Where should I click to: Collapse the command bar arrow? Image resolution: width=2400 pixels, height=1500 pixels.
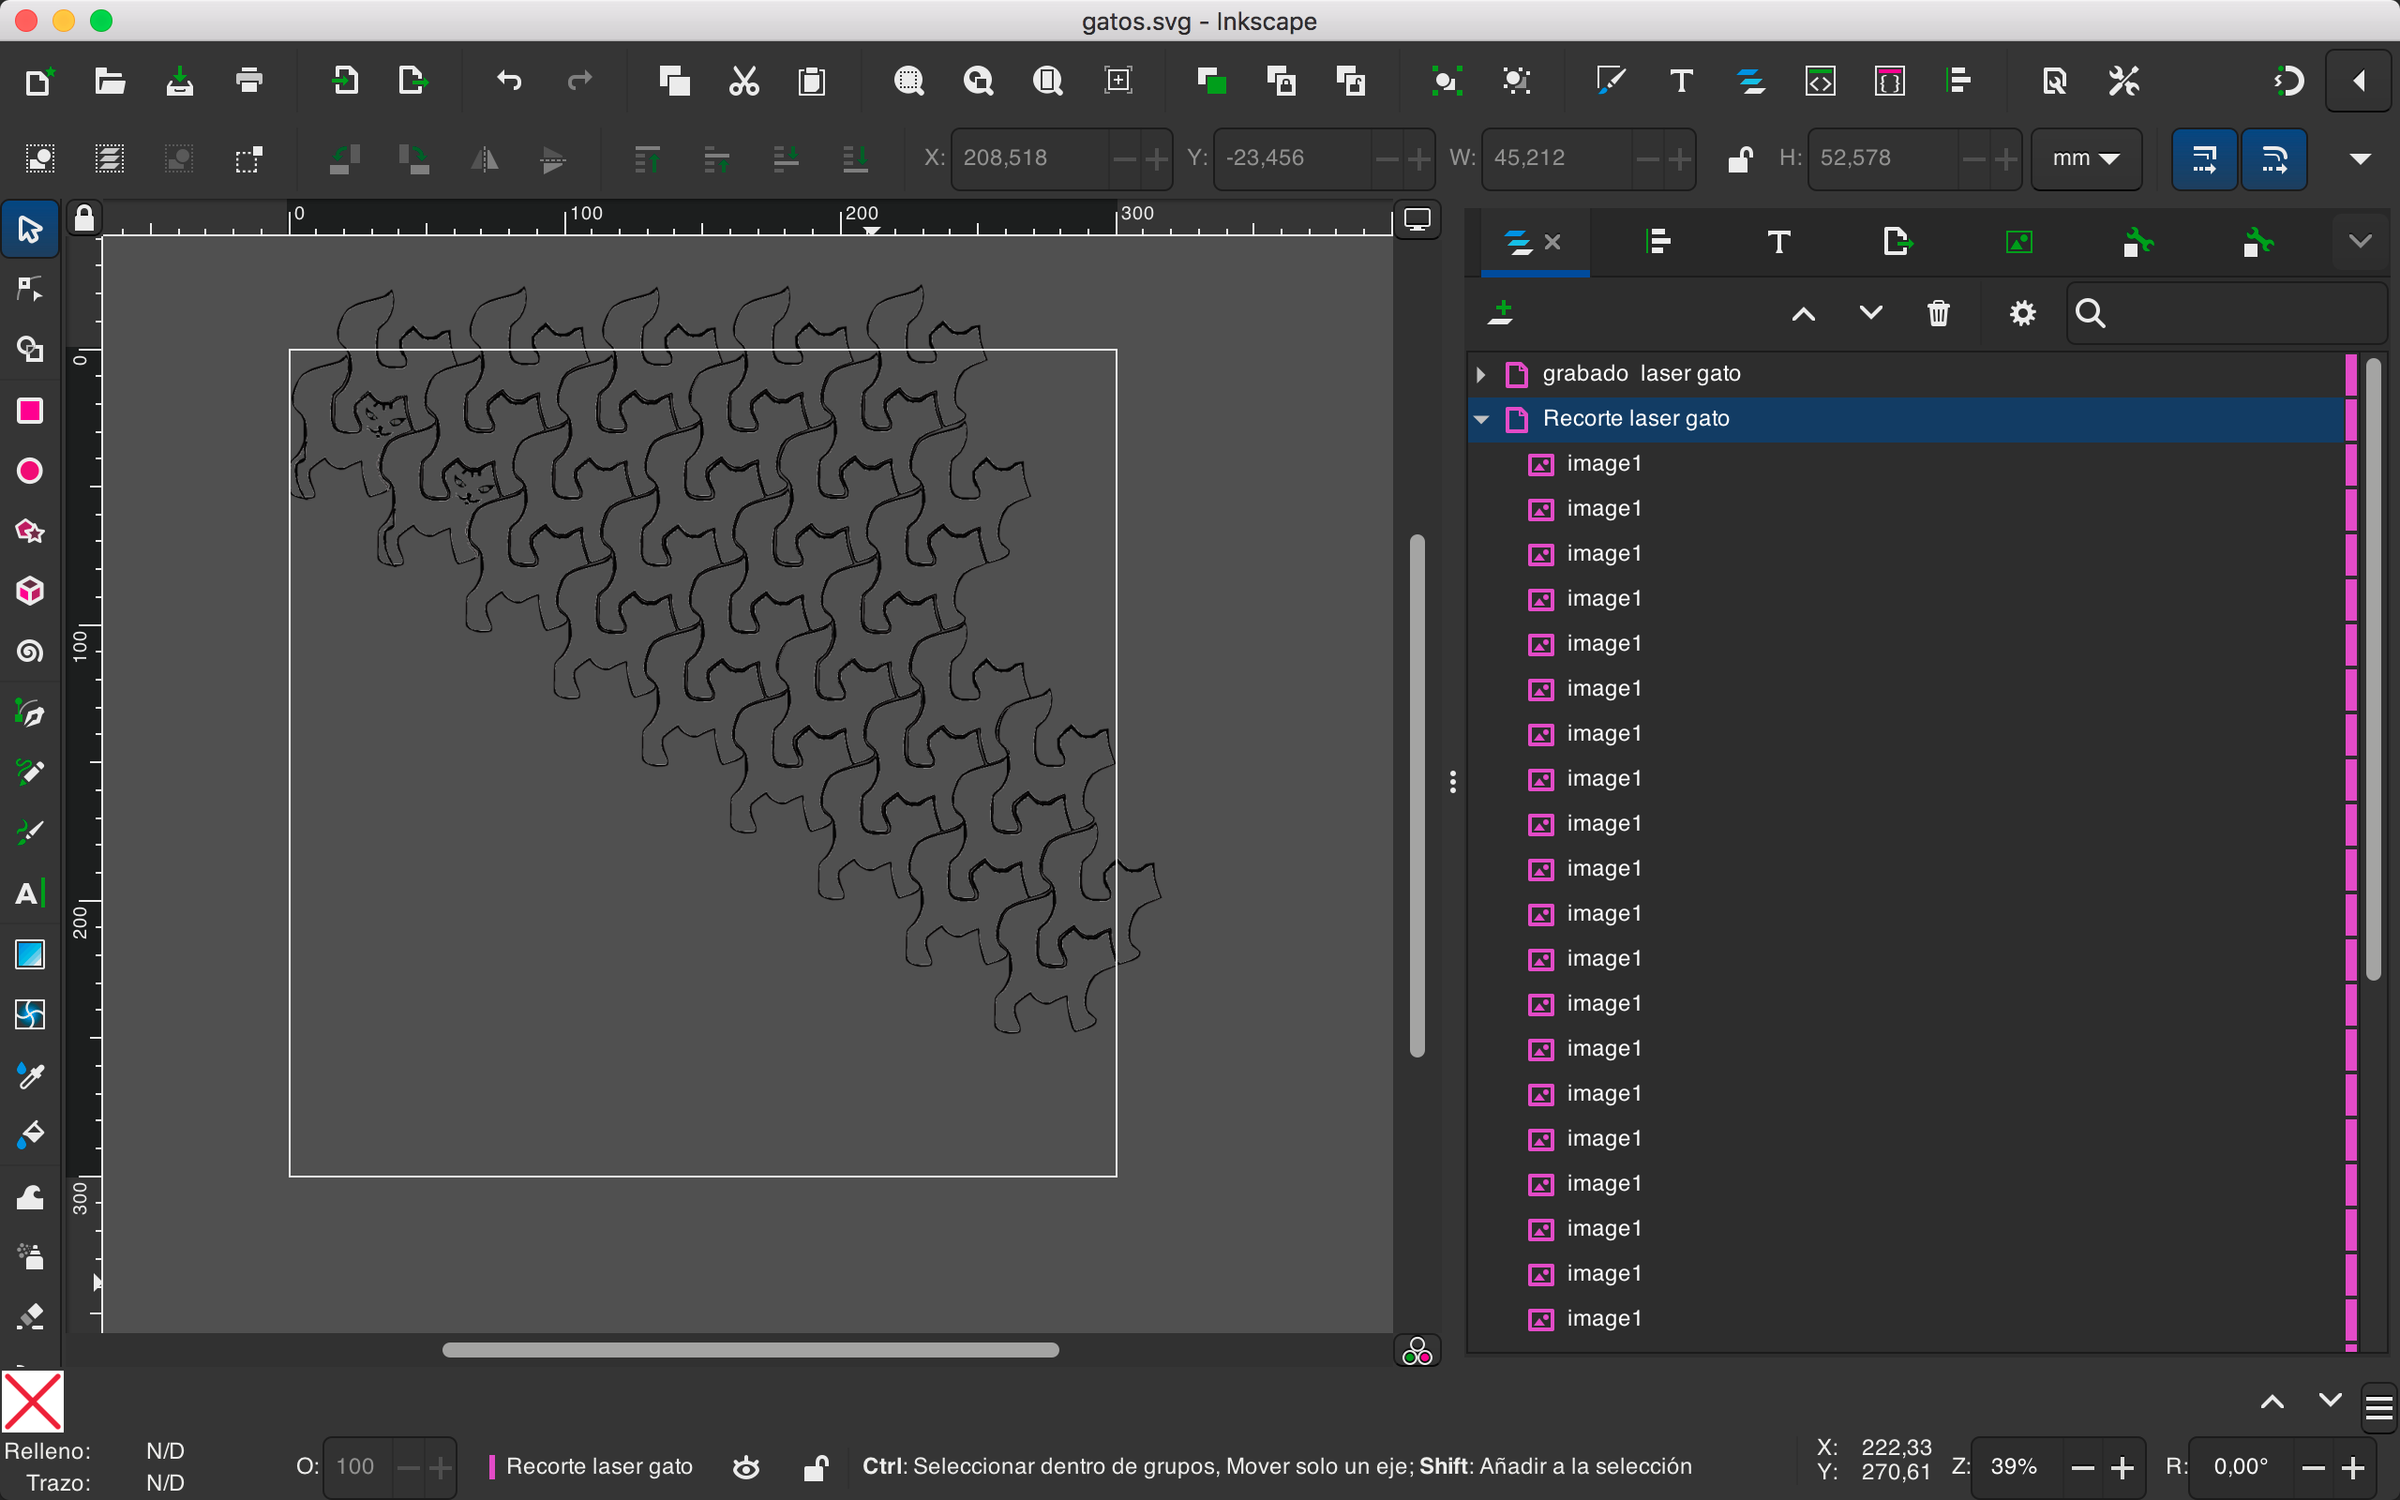pyautogui.click(x=2360, y=80)
